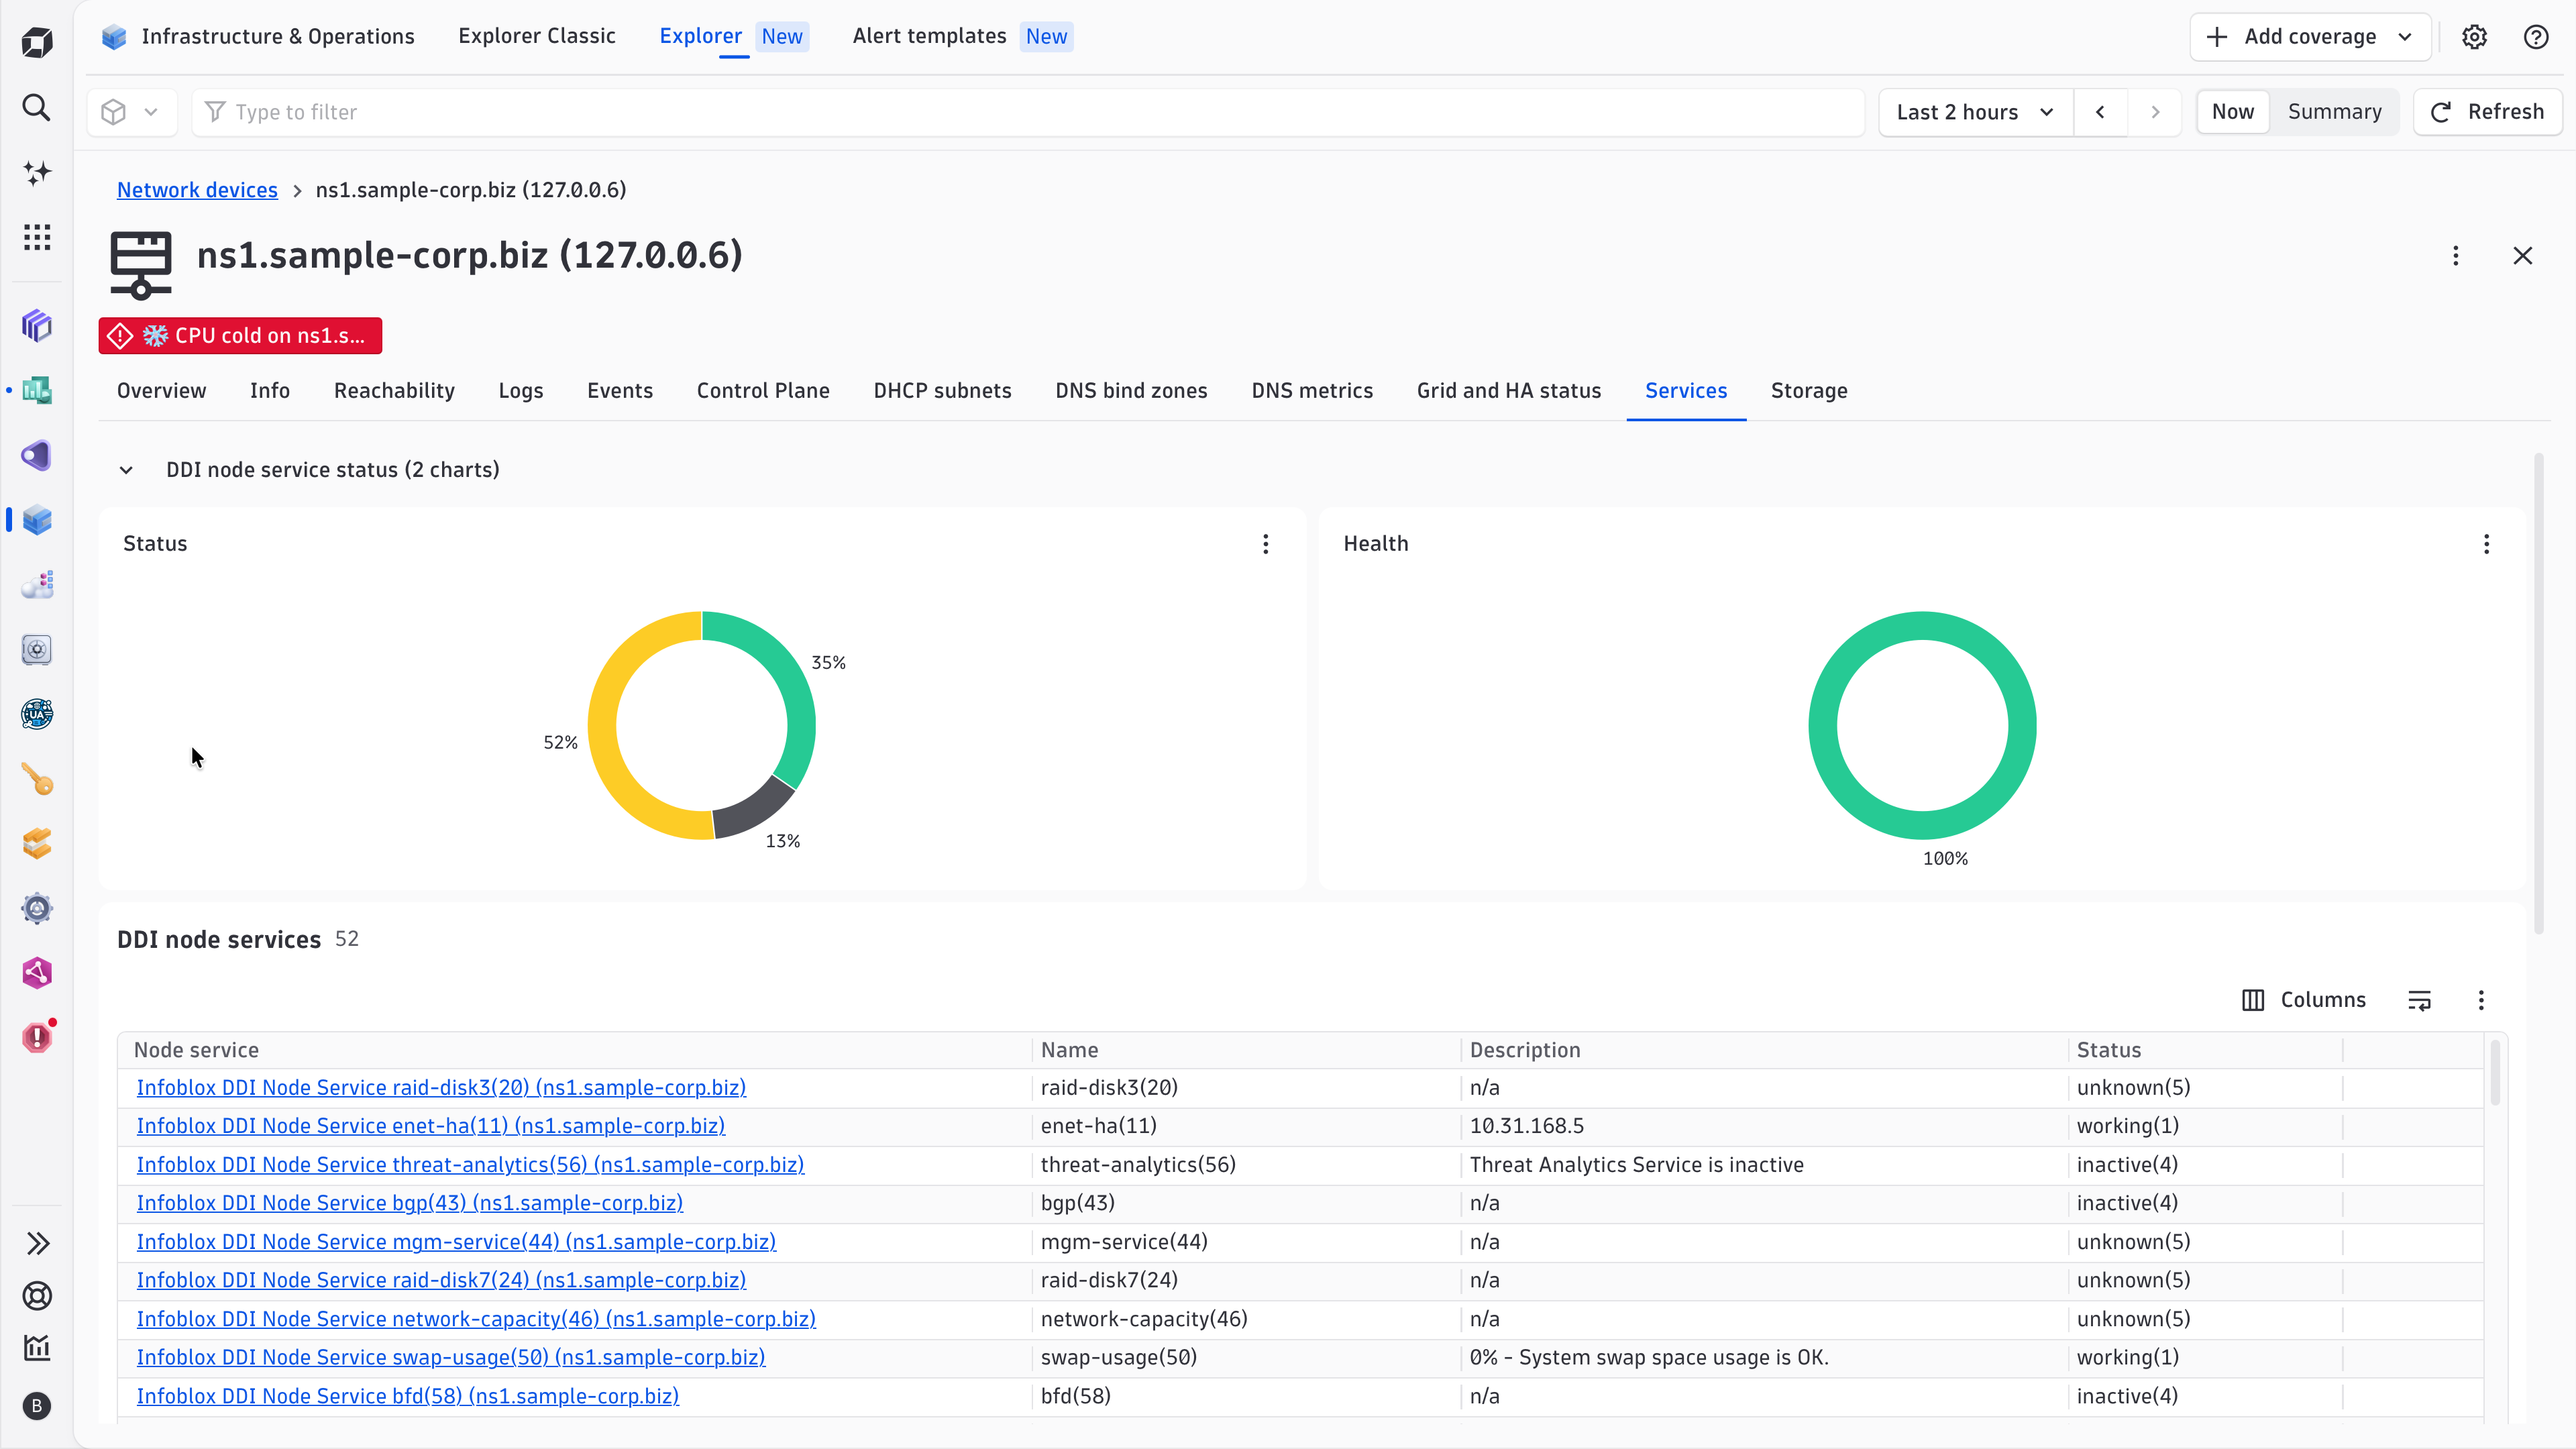The width and height of the screenshot is (2576, 1449).
Task: Open the magenta hexagon app icon
Action: pos(37,973)
